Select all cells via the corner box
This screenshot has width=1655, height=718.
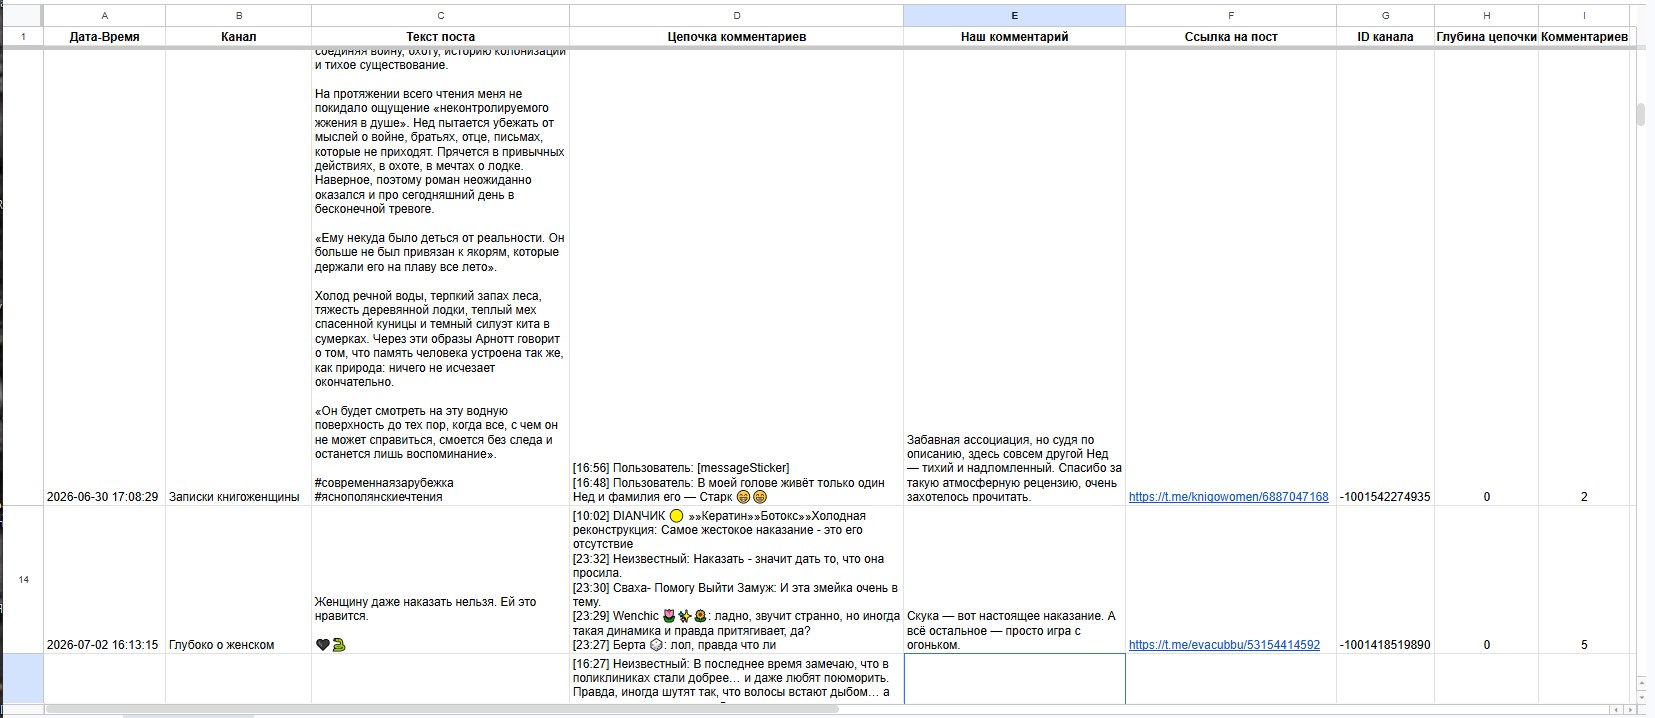tap(22, 15)
